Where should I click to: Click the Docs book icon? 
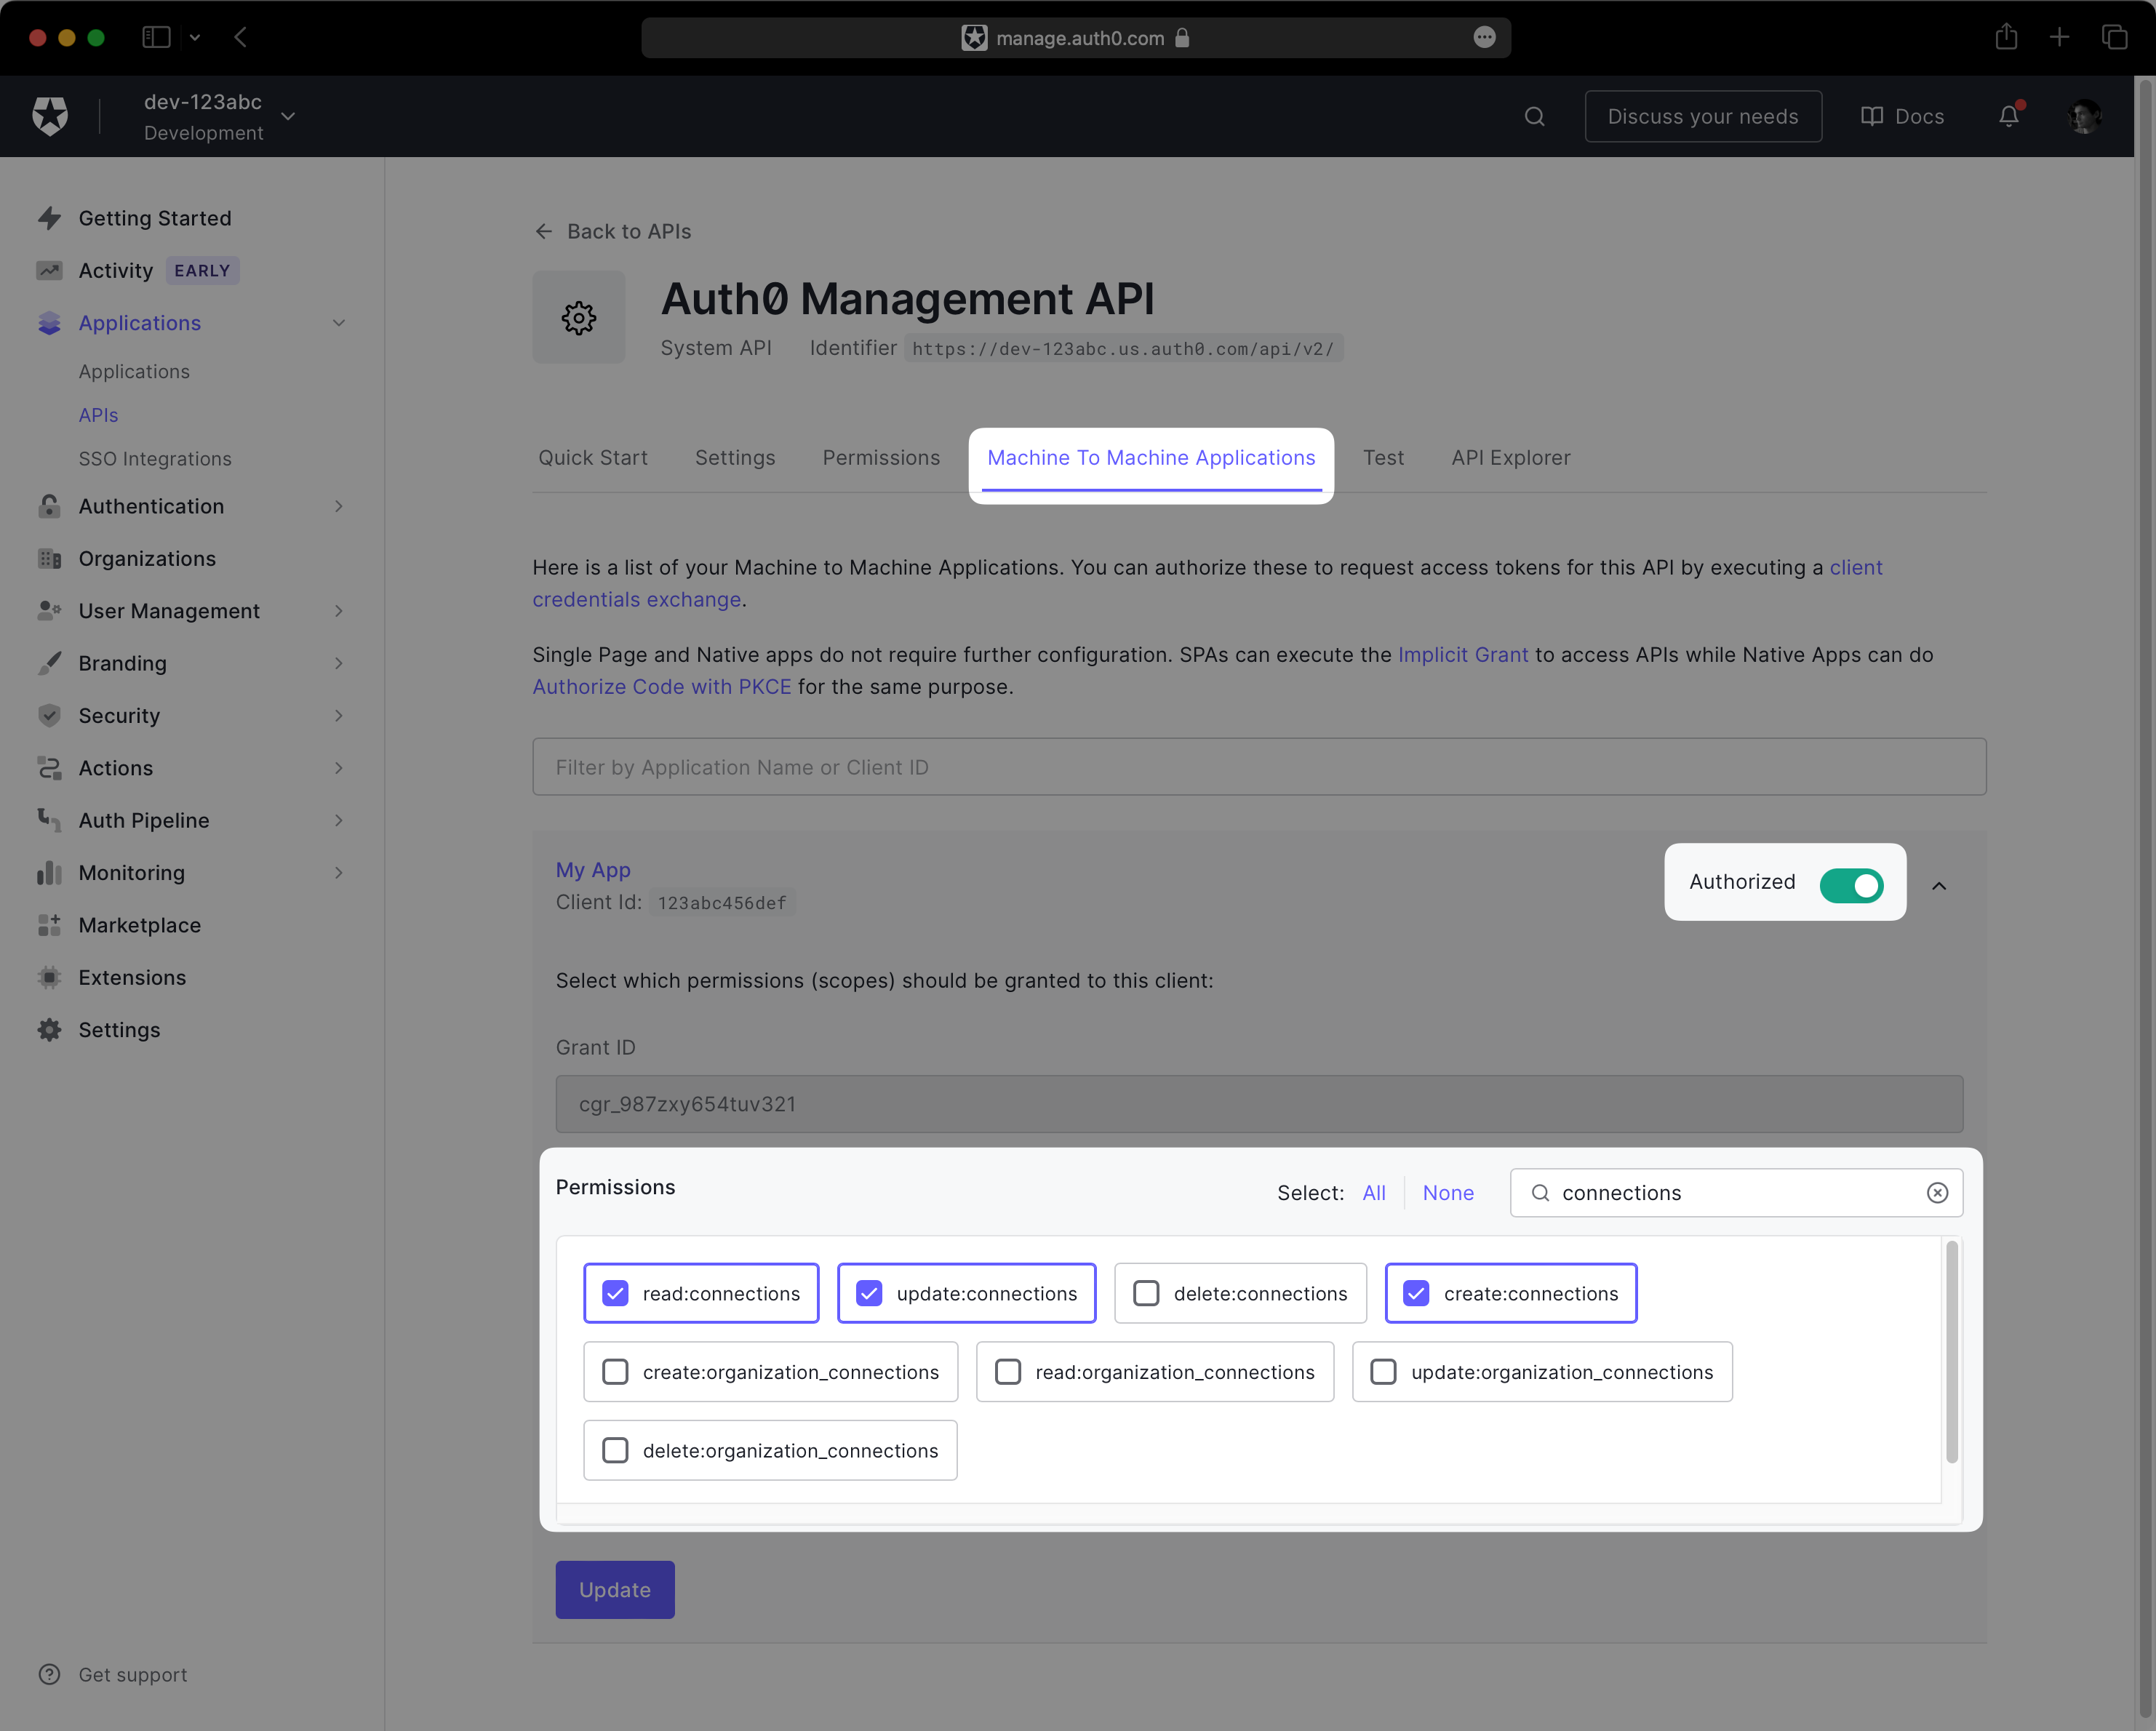[1871, 116]
